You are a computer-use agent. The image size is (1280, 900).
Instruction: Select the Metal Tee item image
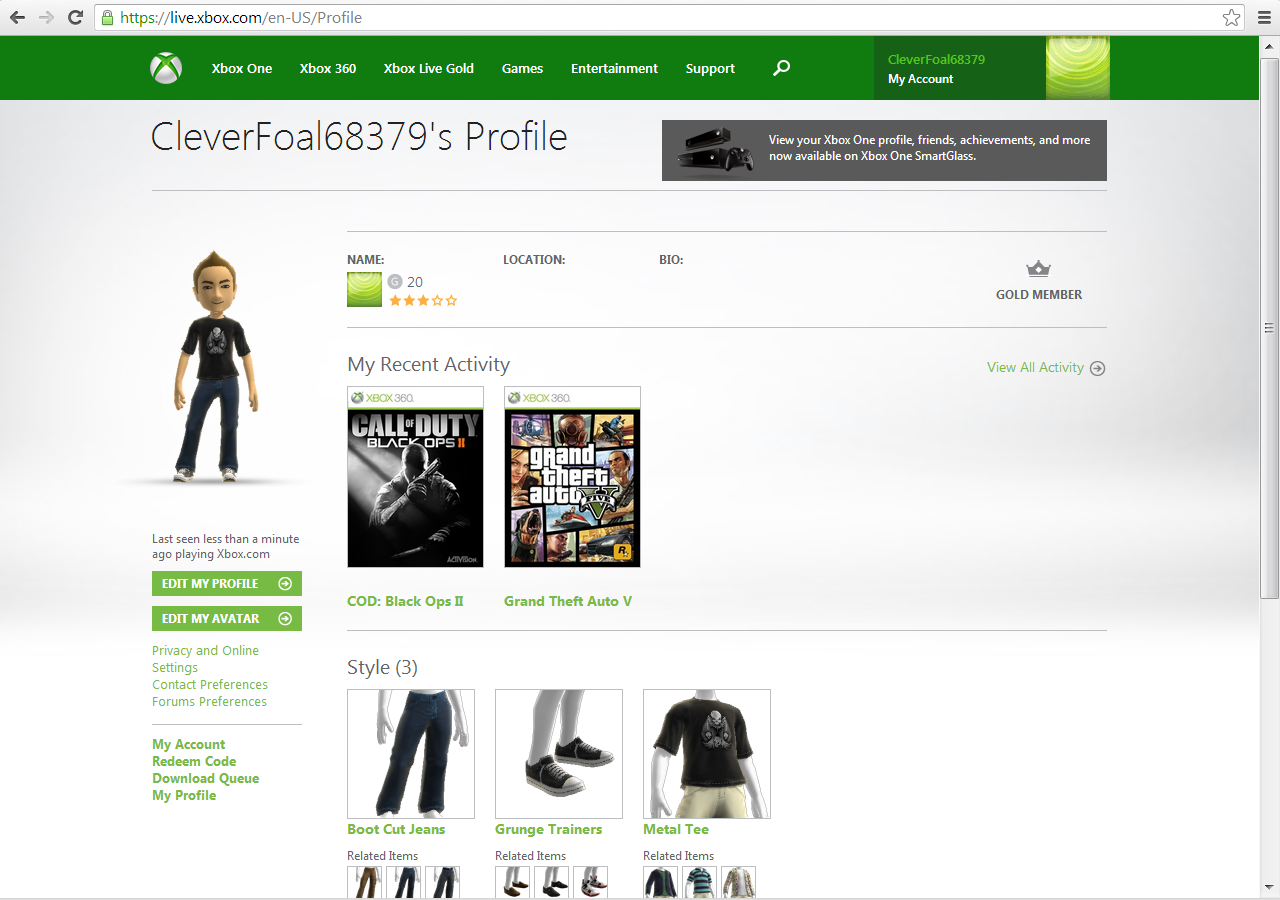(x=707, y=754)
